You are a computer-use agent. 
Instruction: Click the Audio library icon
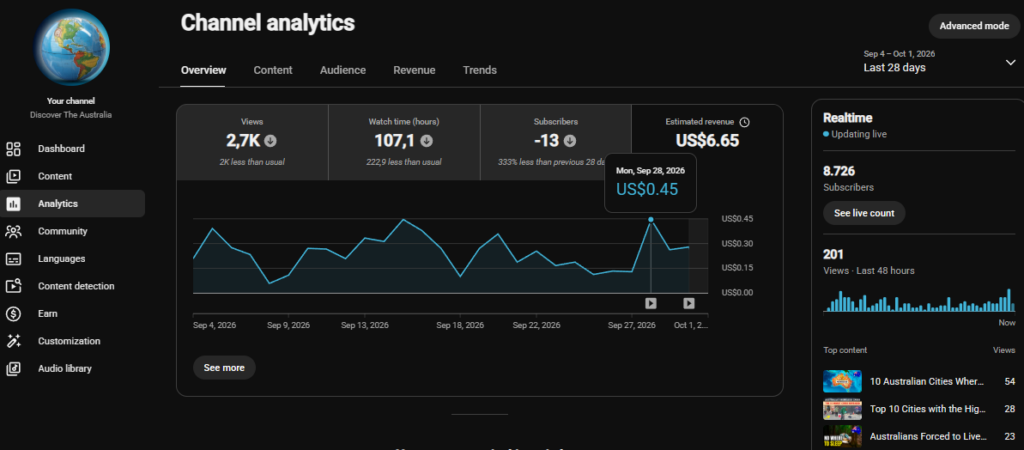13,368
